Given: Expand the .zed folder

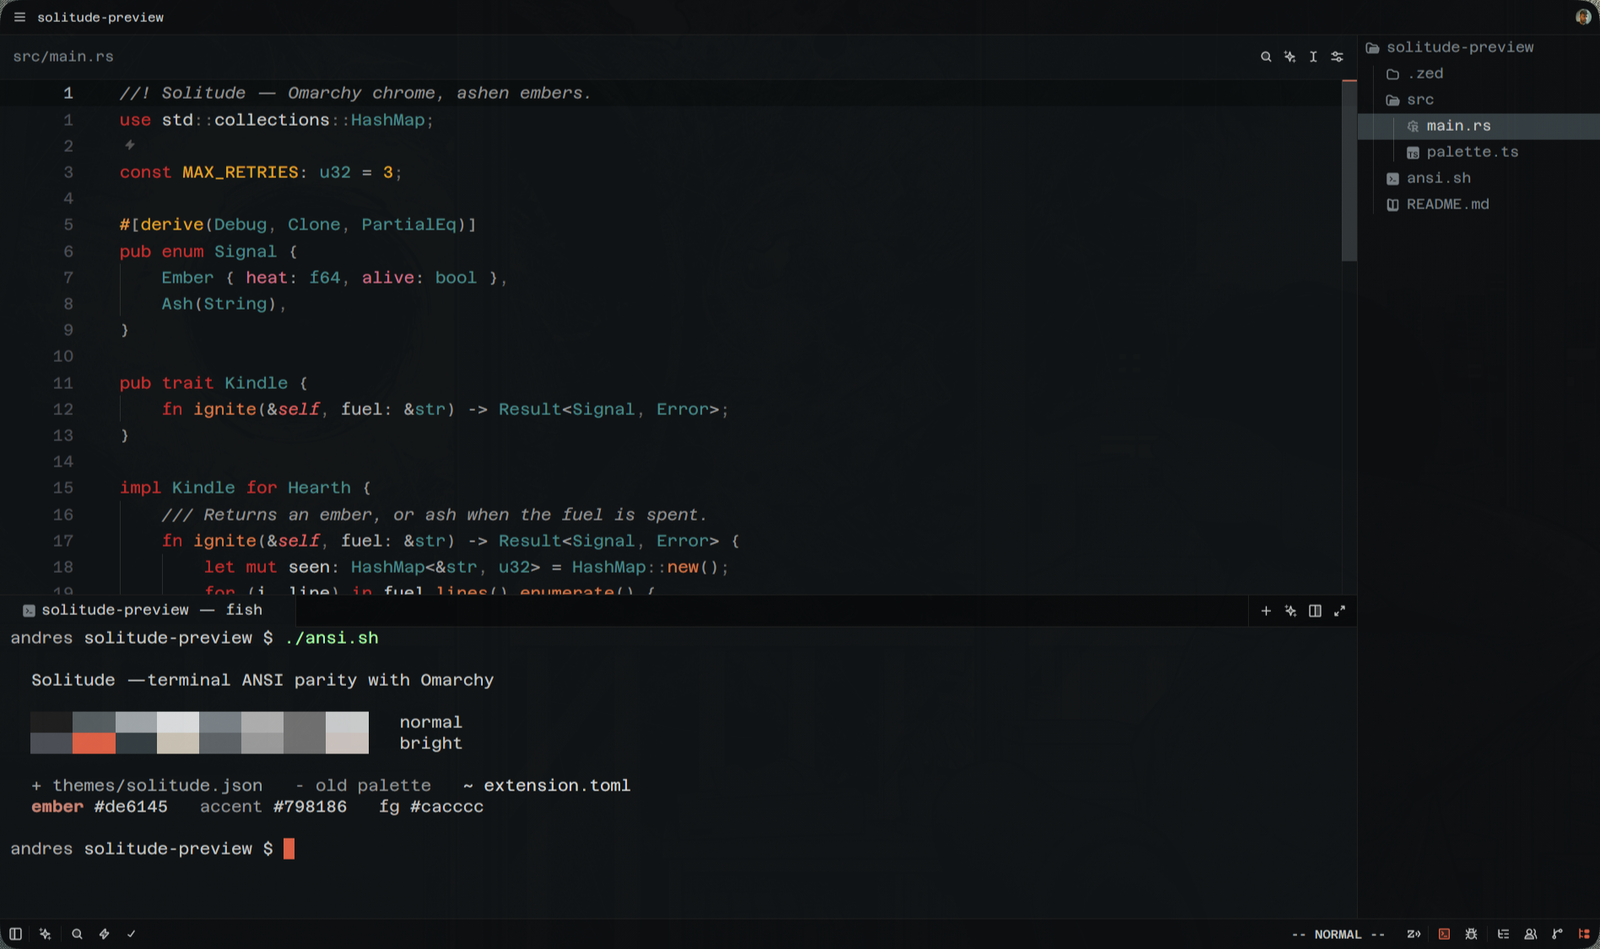Looking at the screenshot, I should [1415, 74].
